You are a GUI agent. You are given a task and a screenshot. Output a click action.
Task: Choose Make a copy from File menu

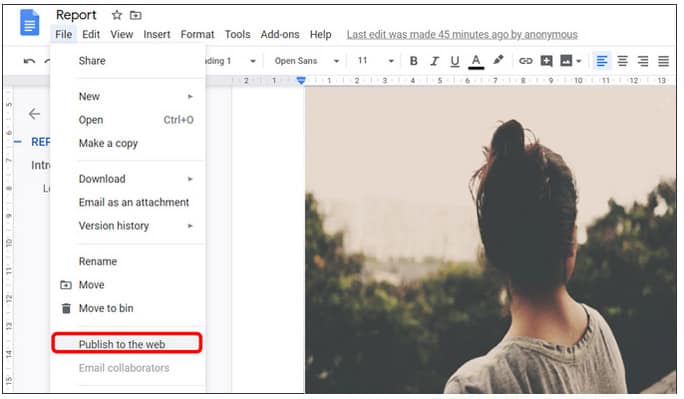(x=108, y=143)
